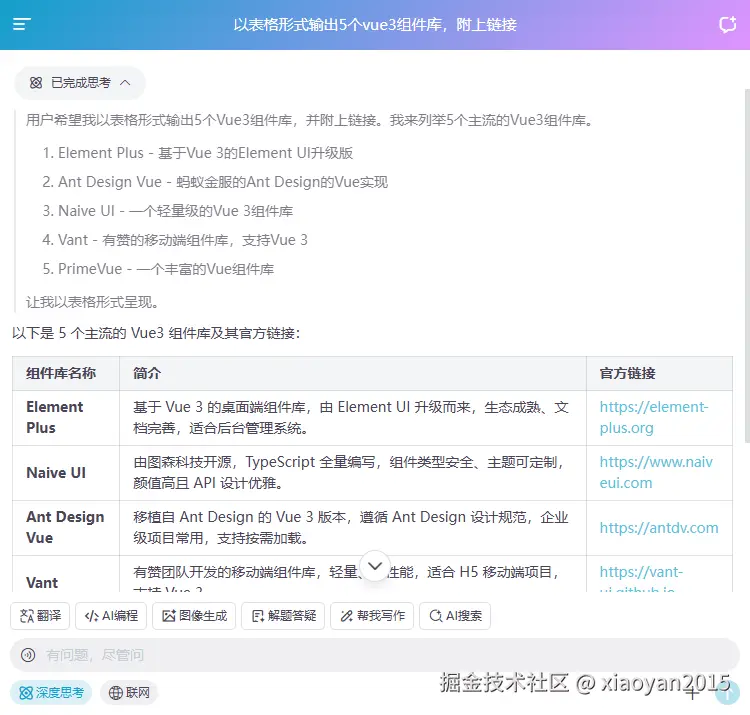Select the AI编程 quick action

point(111,616)
